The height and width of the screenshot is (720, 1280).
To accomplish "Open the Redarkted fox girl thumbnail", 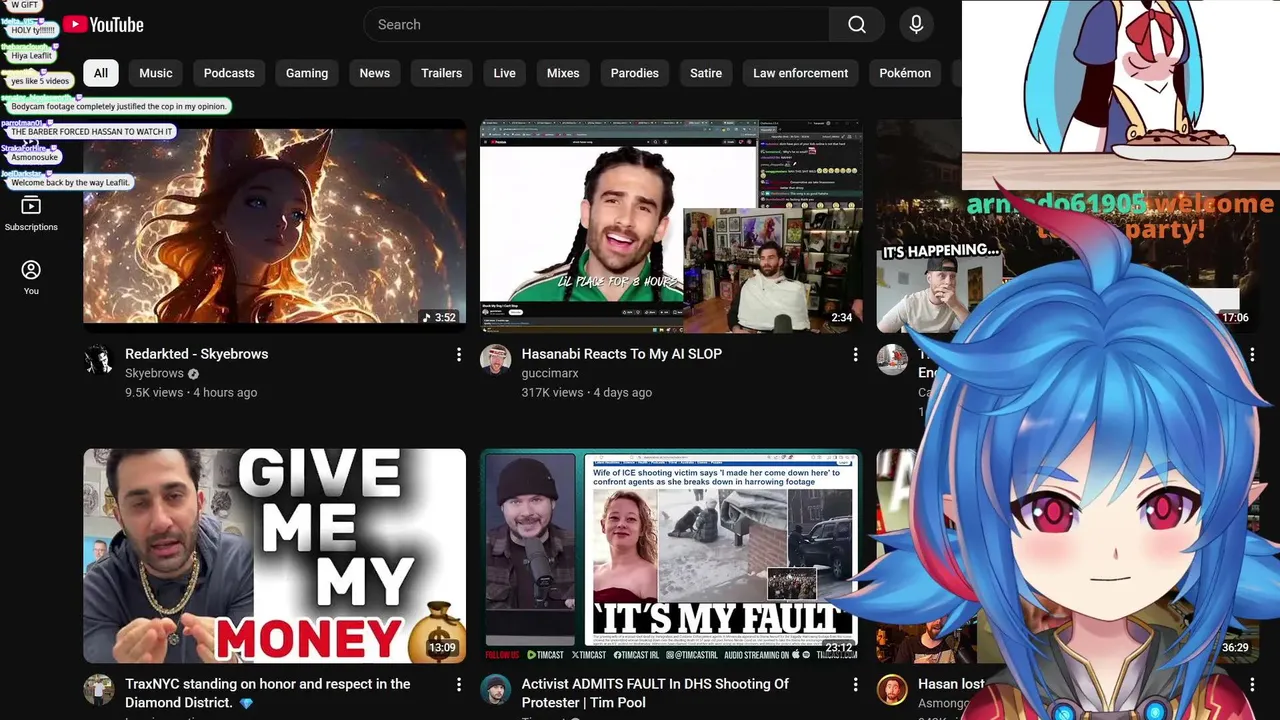I will [x=274, y=226].
